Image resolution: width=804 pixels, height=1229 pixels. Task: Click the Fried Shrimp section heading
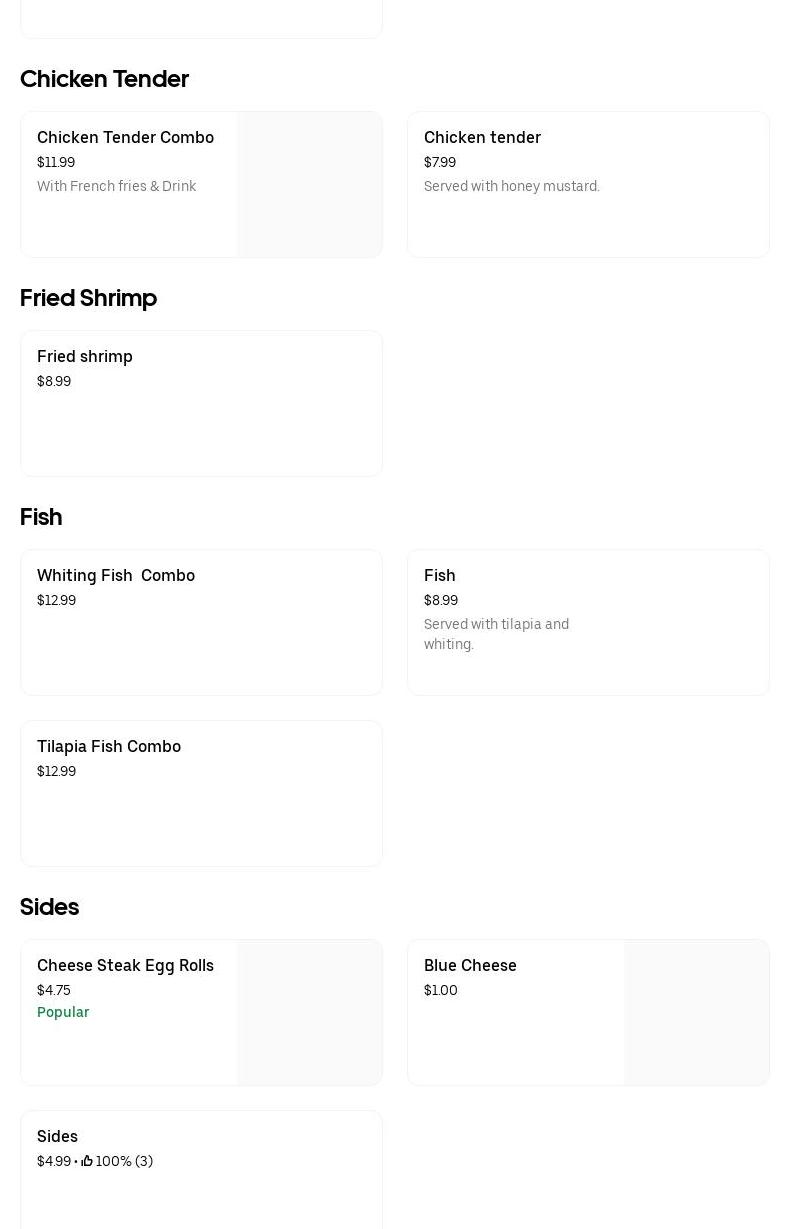point(88,298)
